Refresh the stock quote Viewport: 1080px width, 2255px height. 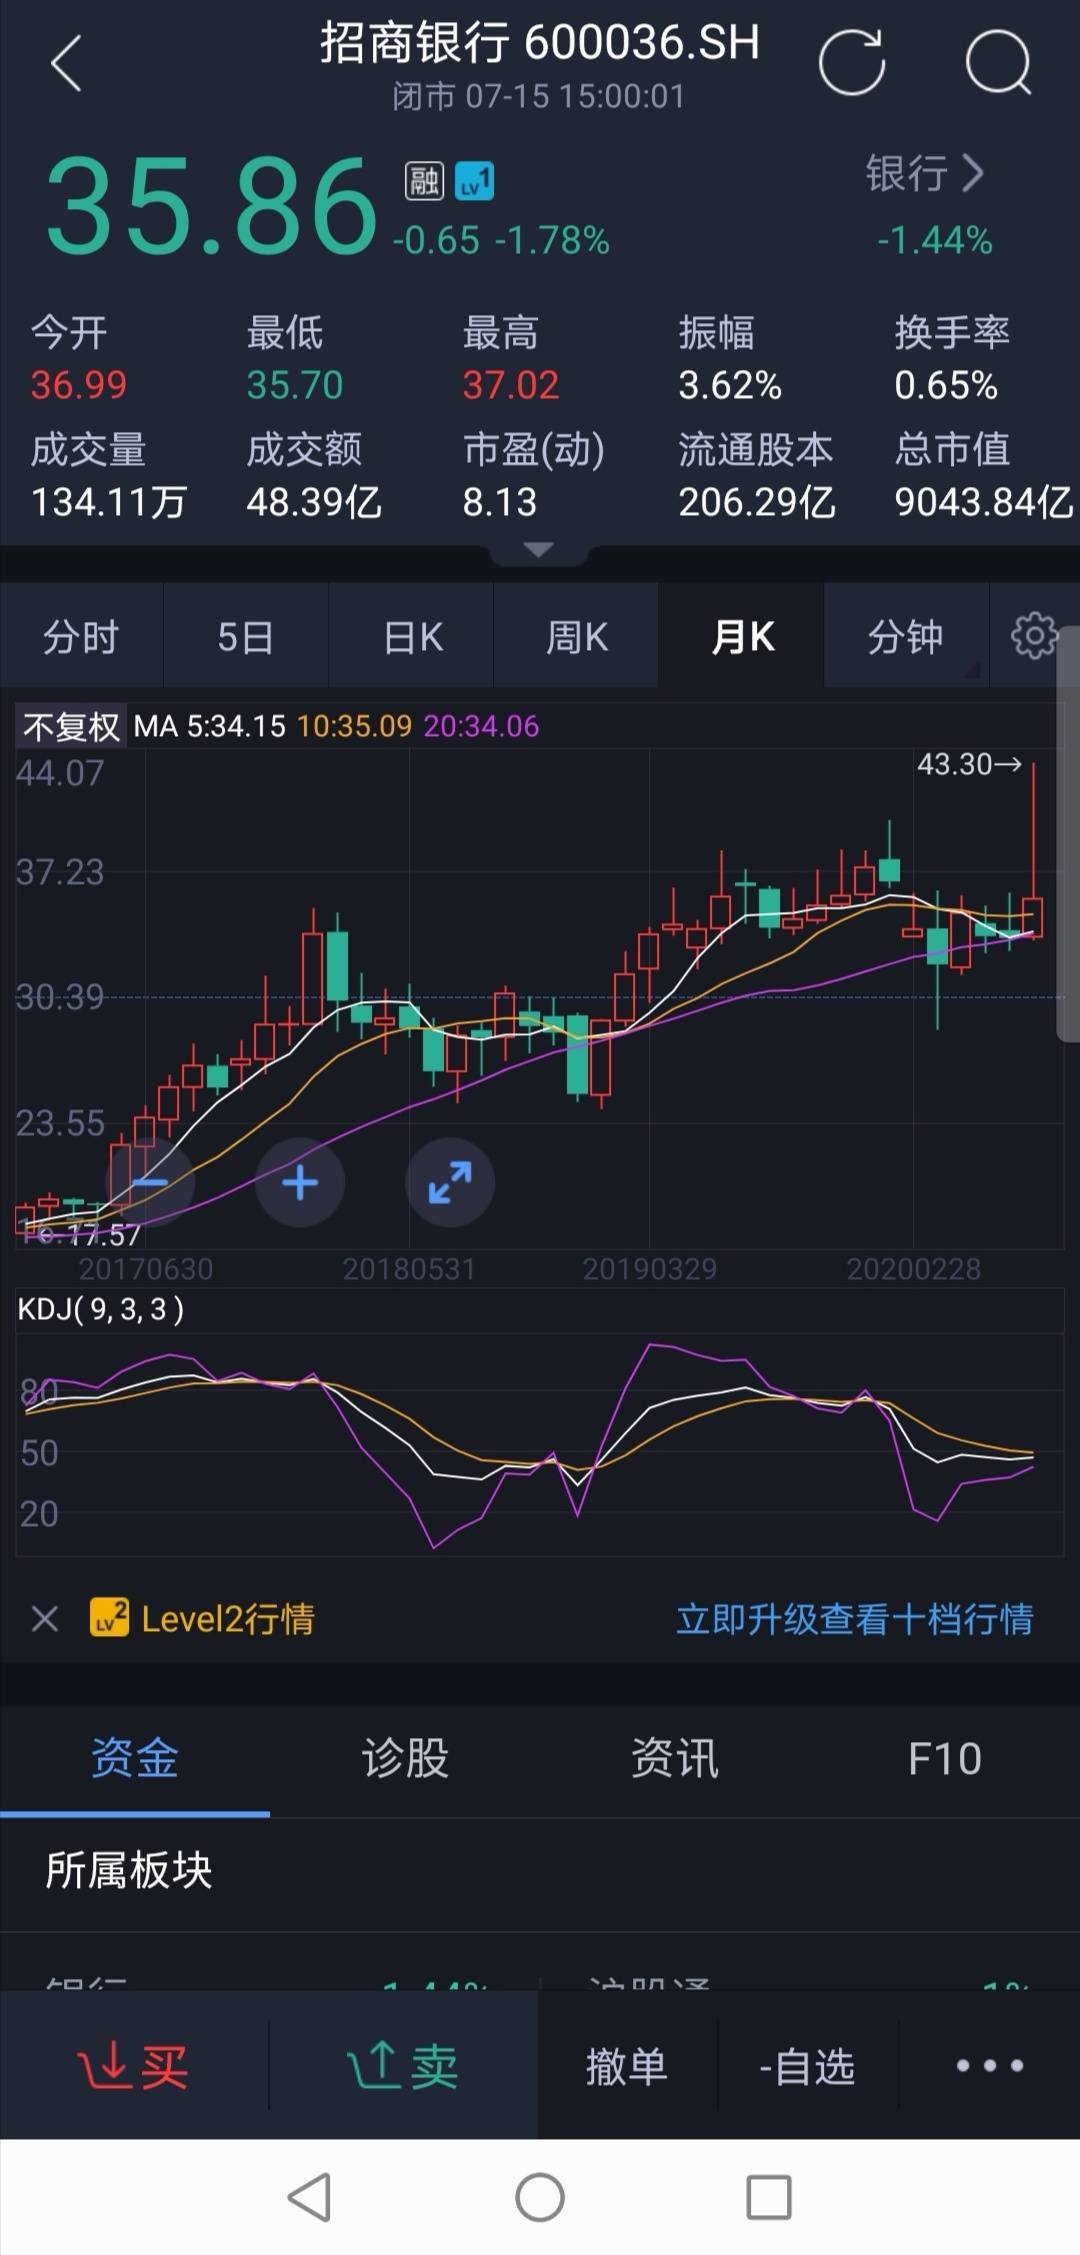point(852,62)
